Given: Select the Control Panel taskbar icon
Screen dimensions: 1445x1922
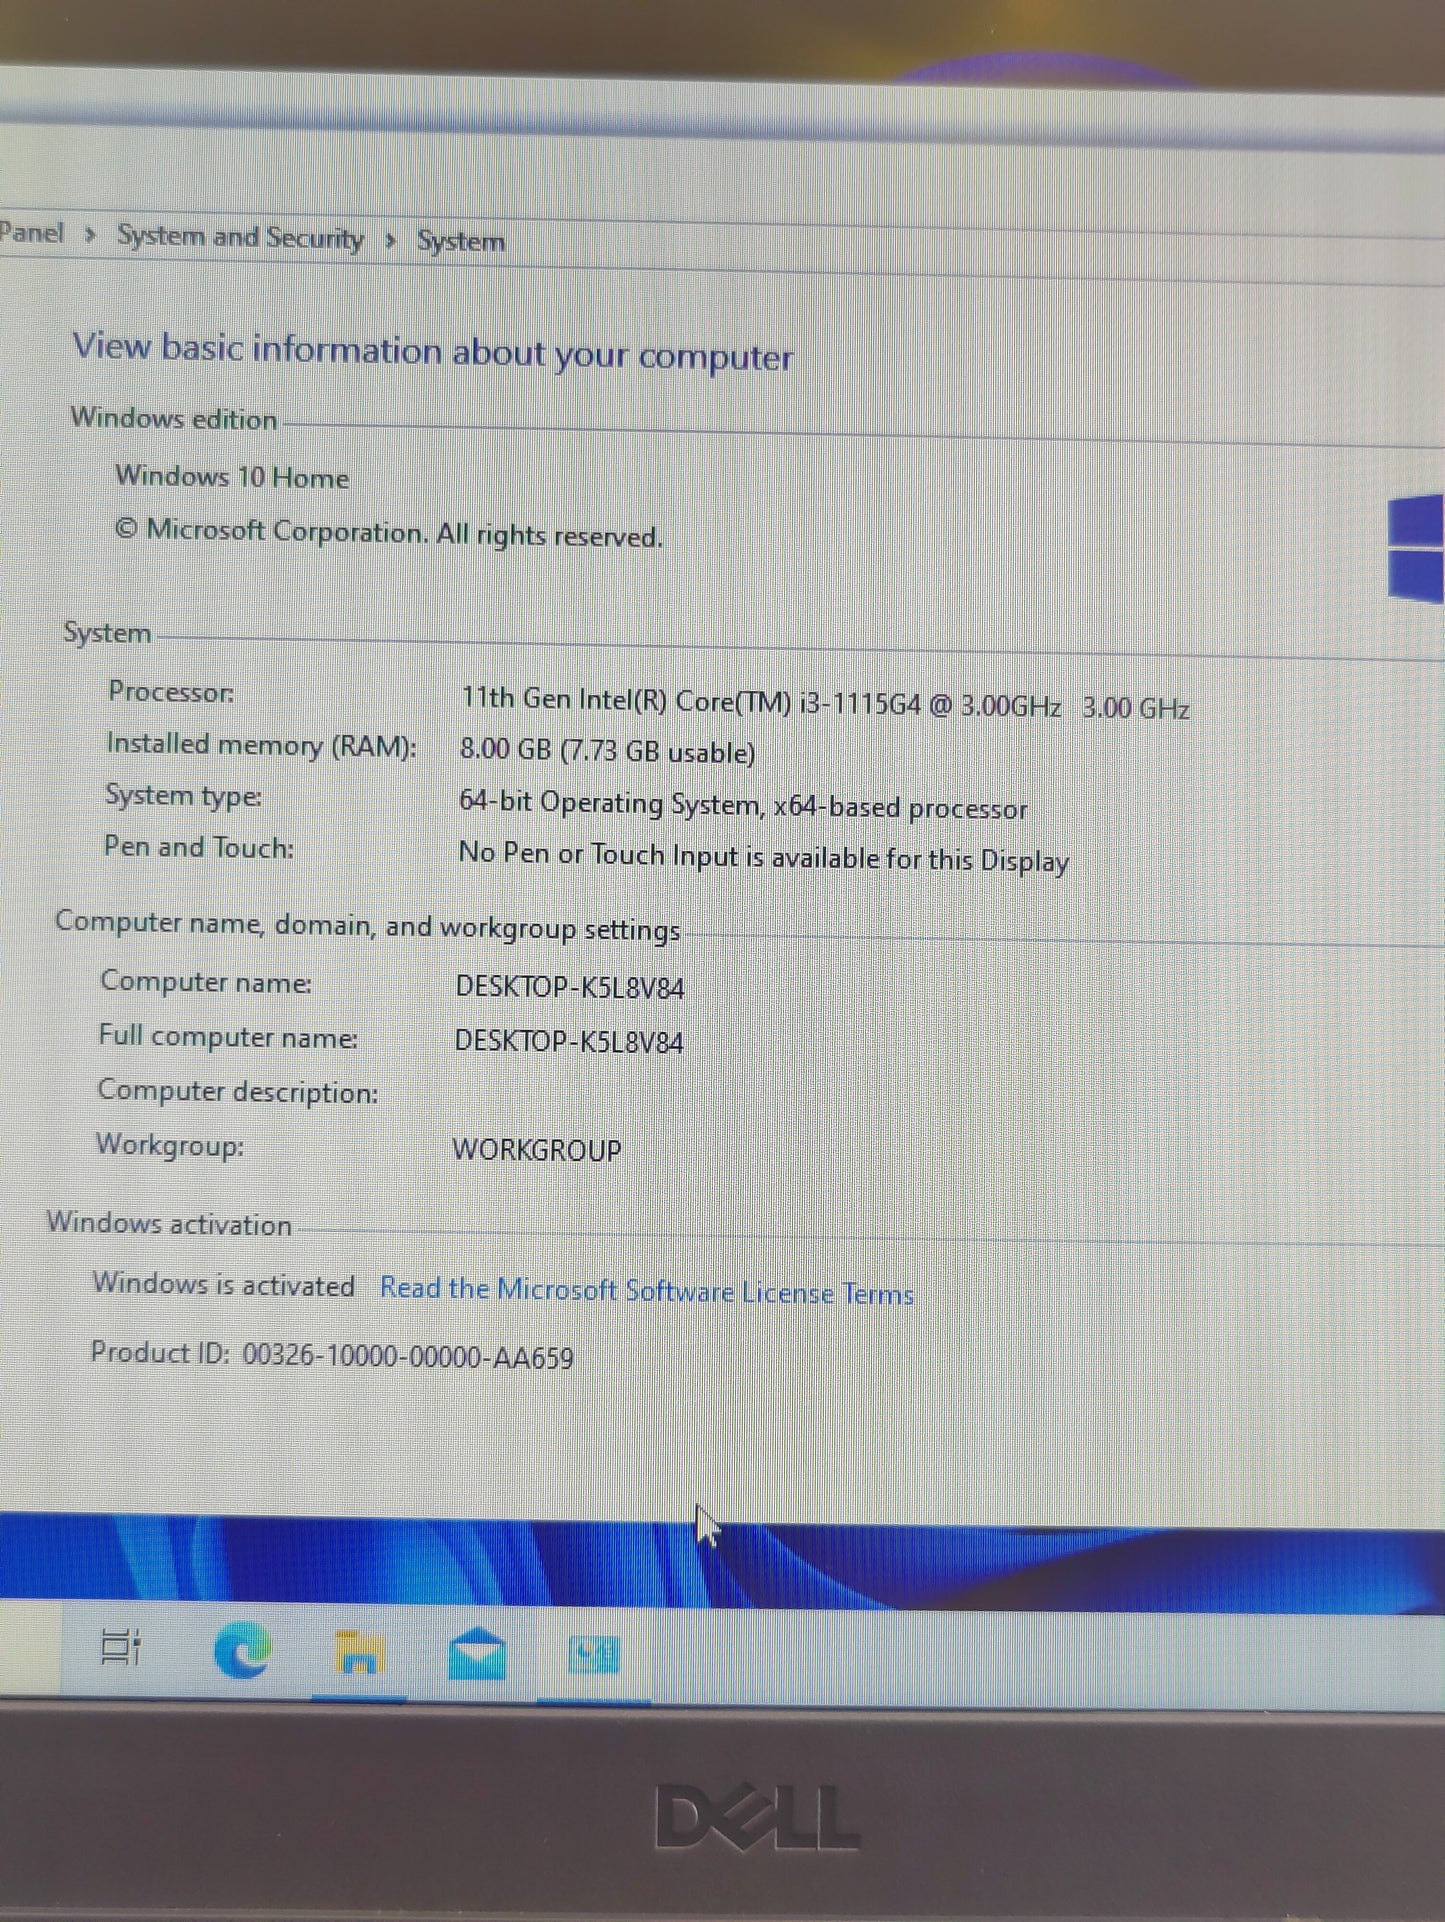Looking at the screenshot, I should pyautogui.click(x=594, y=1655).
